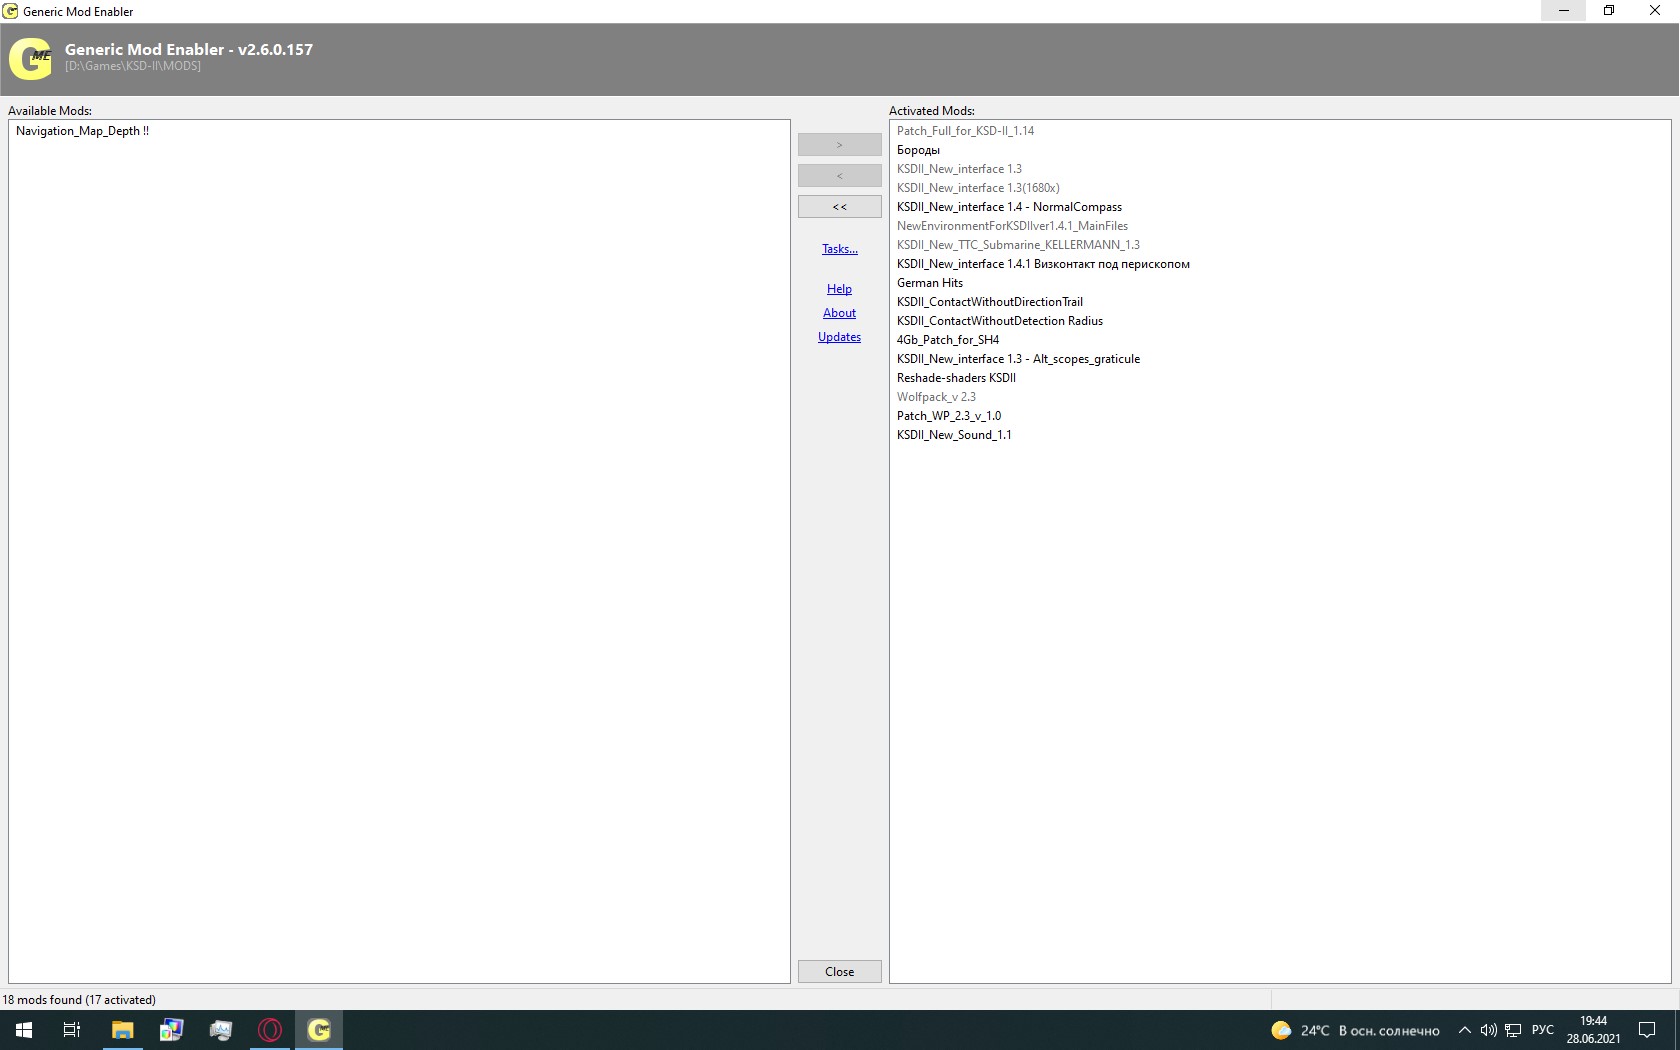
Task: Show hidden tray icons chevron
Action: point(1465,1030)
